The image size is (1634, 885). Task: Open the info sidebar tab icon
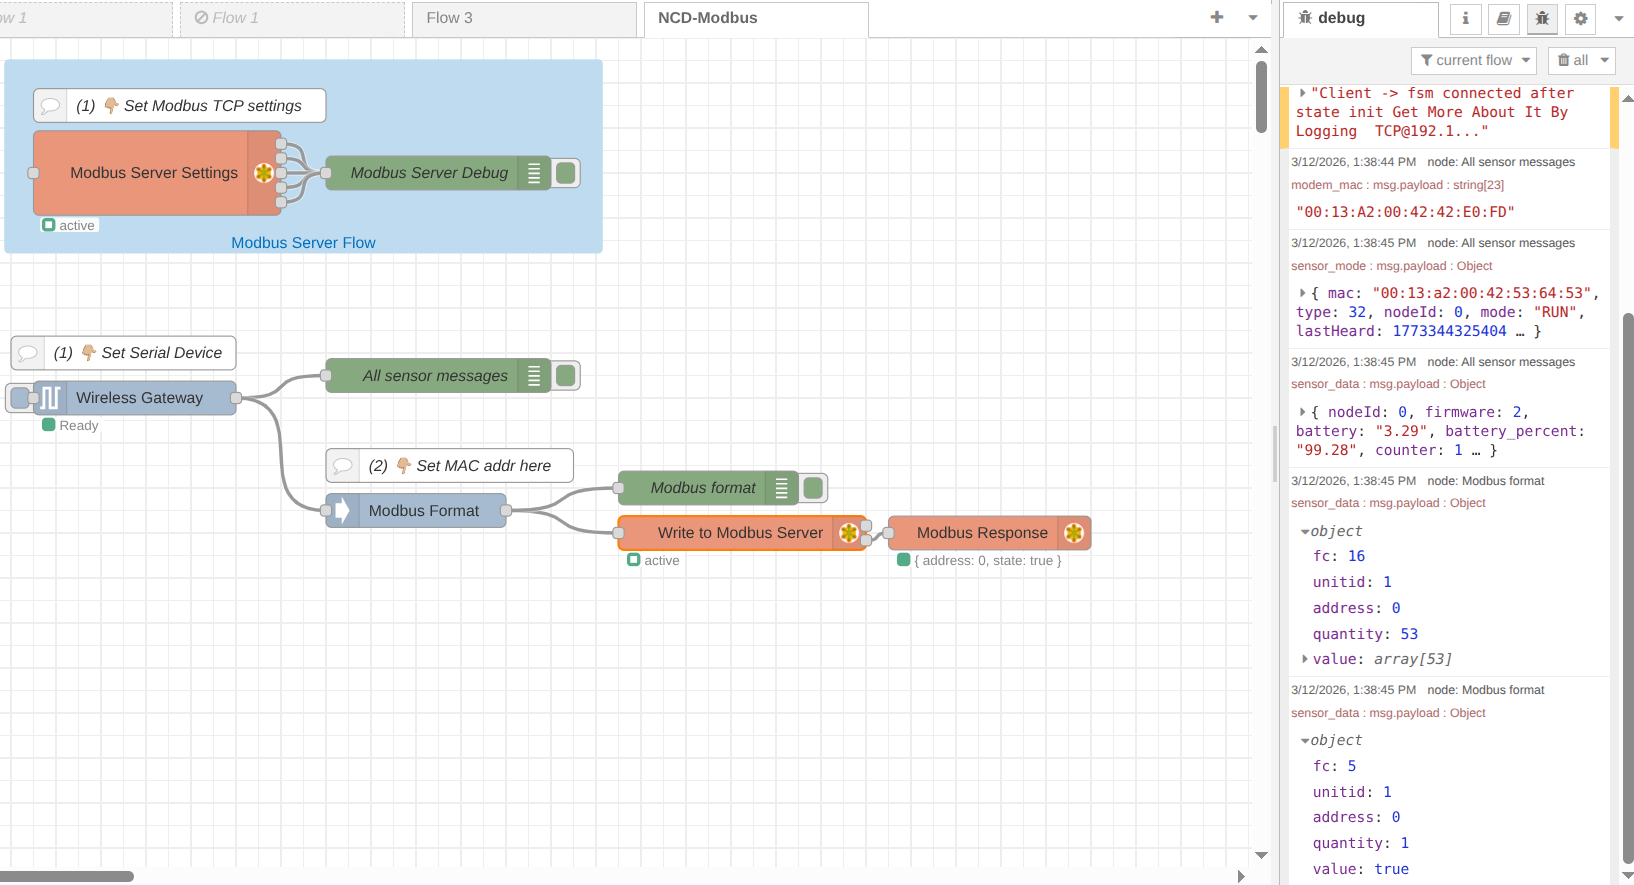click(x=1465, y=18)
